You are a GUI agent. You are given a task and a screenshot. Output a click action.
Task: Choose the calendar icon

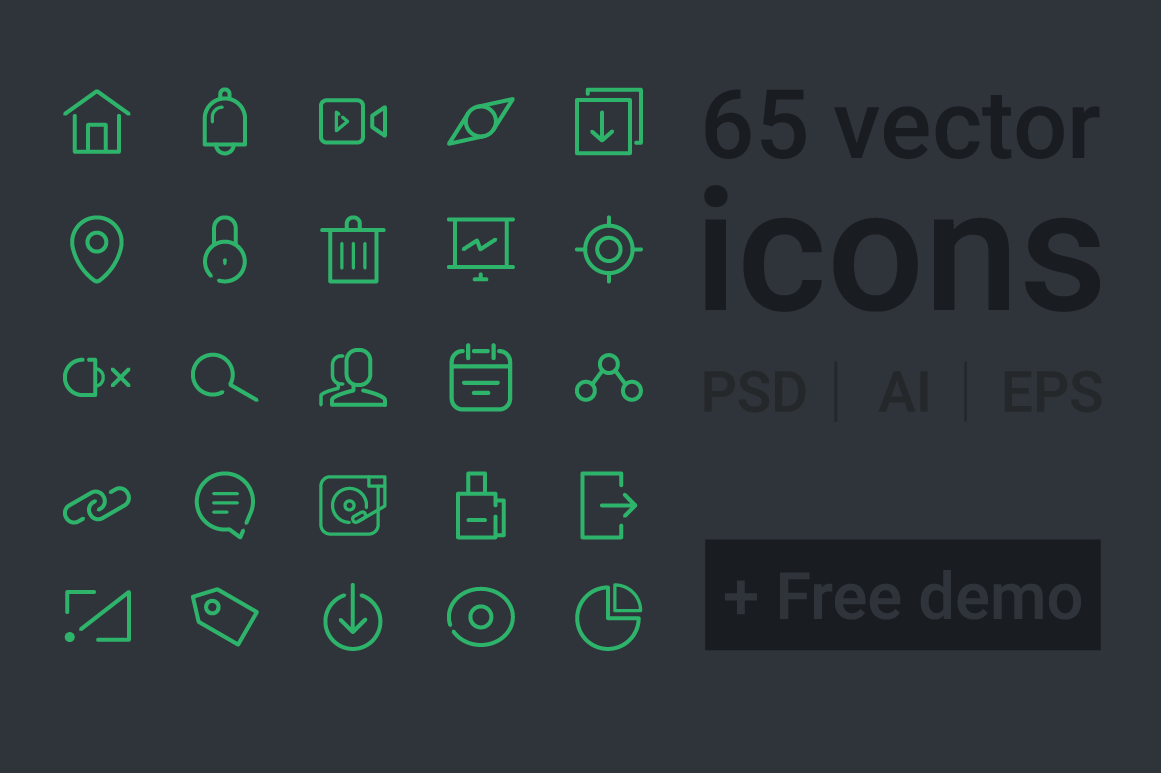tap(481, 378)
